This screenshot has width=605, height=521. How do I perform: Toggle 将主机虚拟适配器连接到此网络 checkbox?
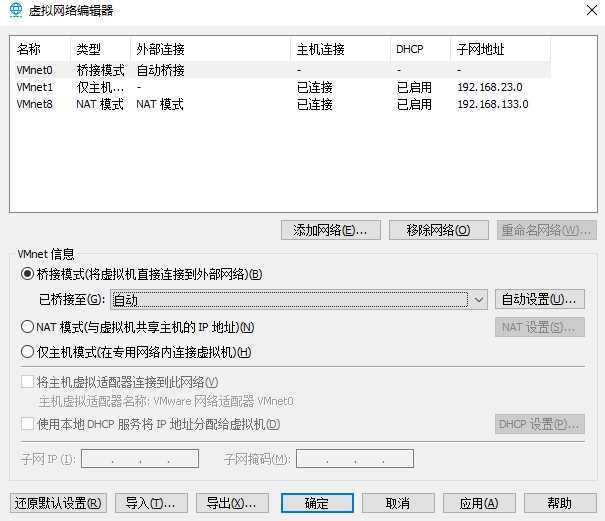pyautogui.click(x=27, y=382)
